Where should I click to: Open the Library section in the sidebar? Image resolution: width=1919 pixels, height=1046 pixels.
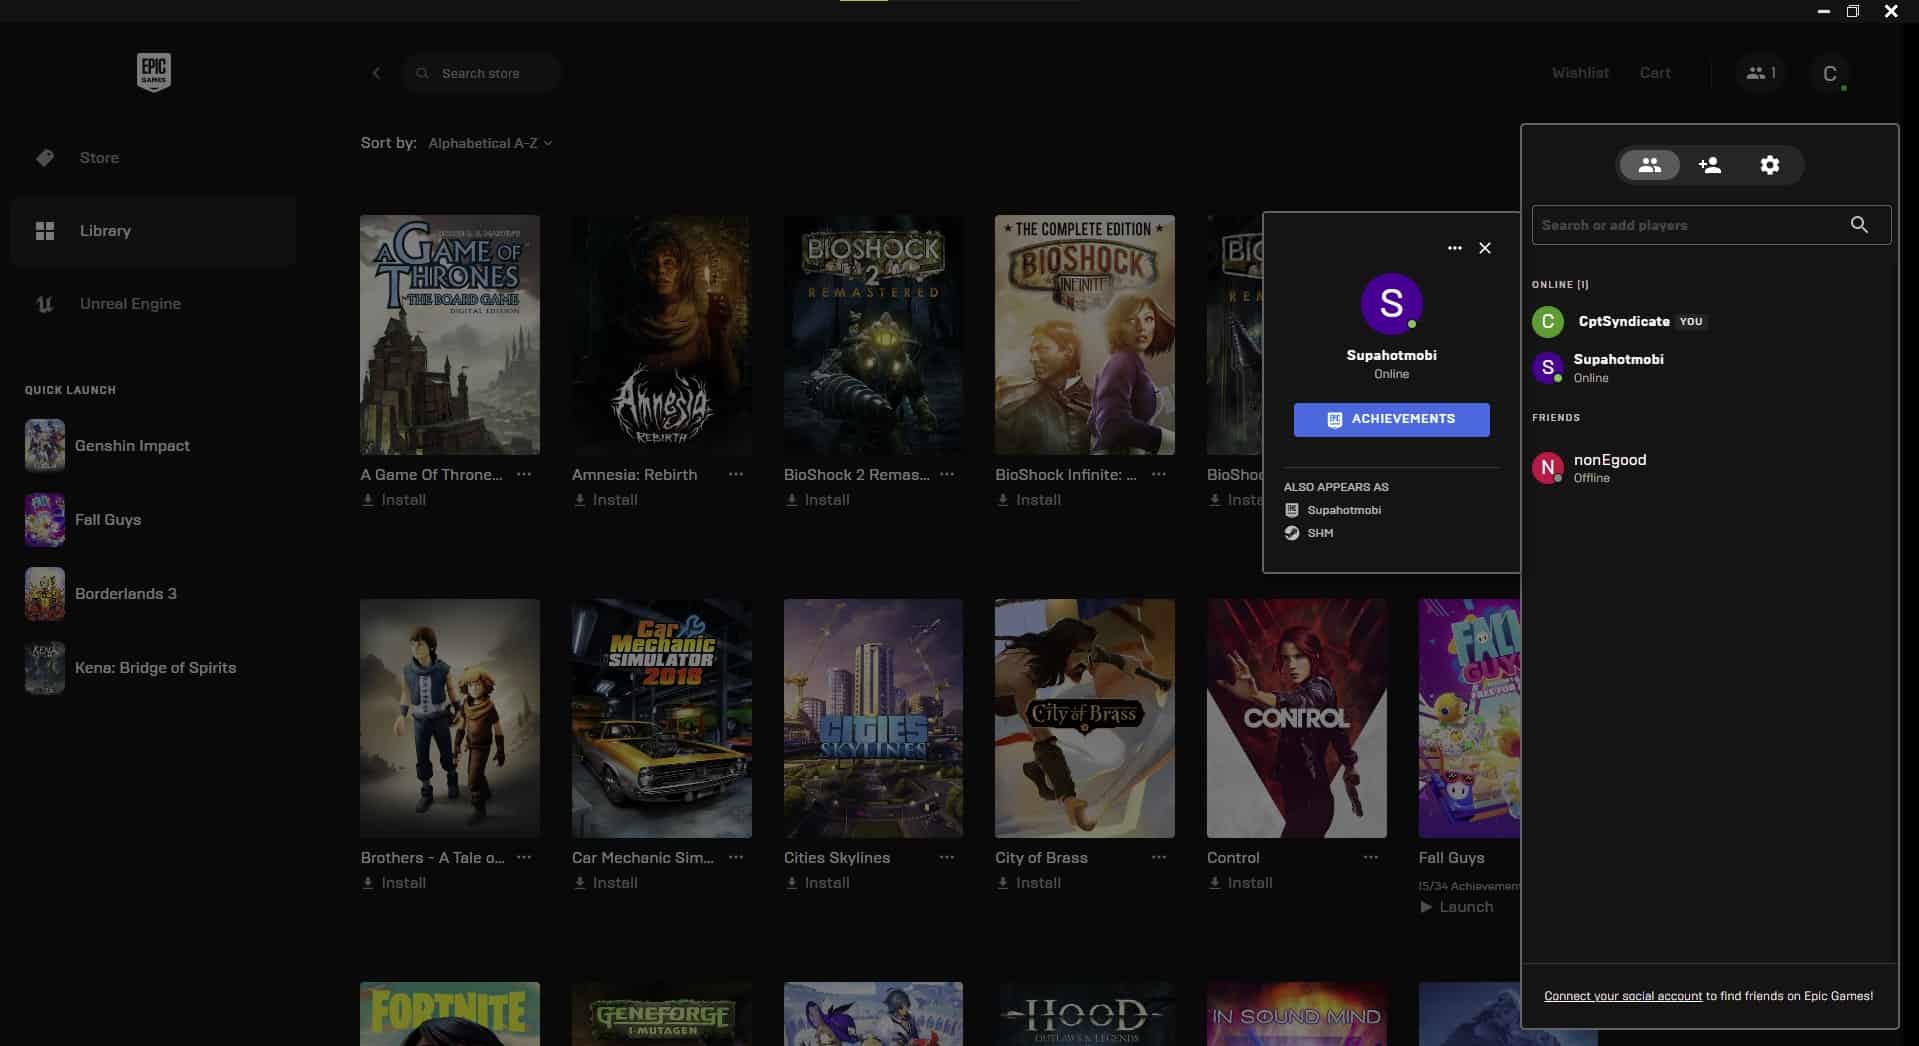tap(104, 230)
